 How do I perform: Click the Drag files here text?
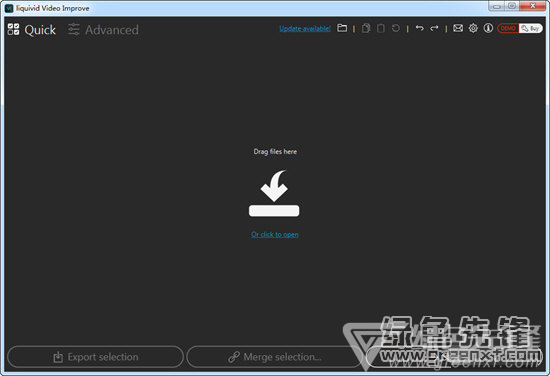pyautogui.click(x=275, y=152)
